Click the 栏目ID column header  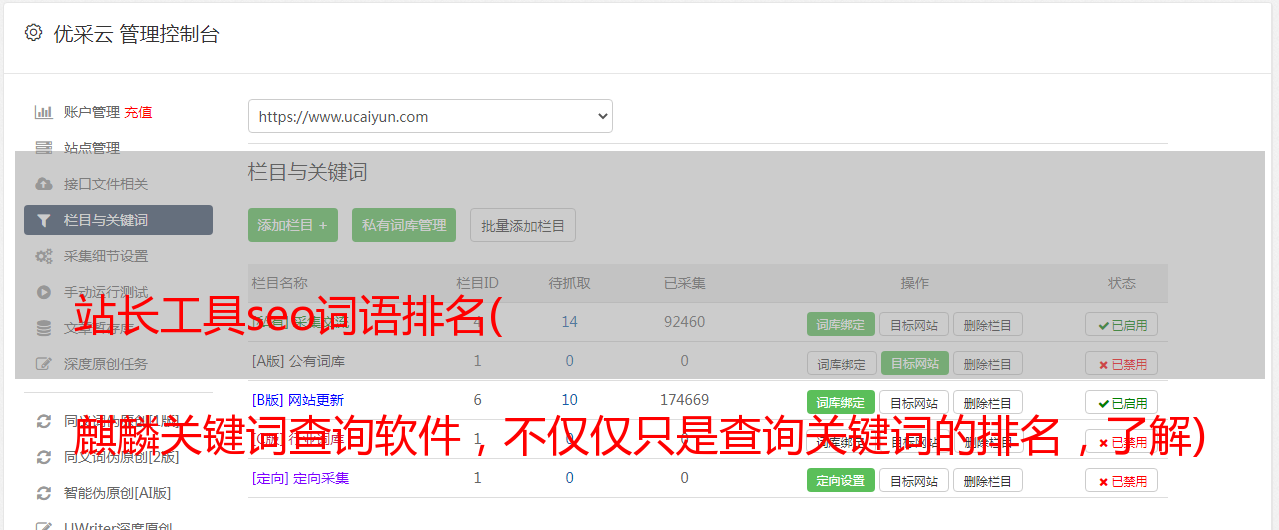(477, 283)
